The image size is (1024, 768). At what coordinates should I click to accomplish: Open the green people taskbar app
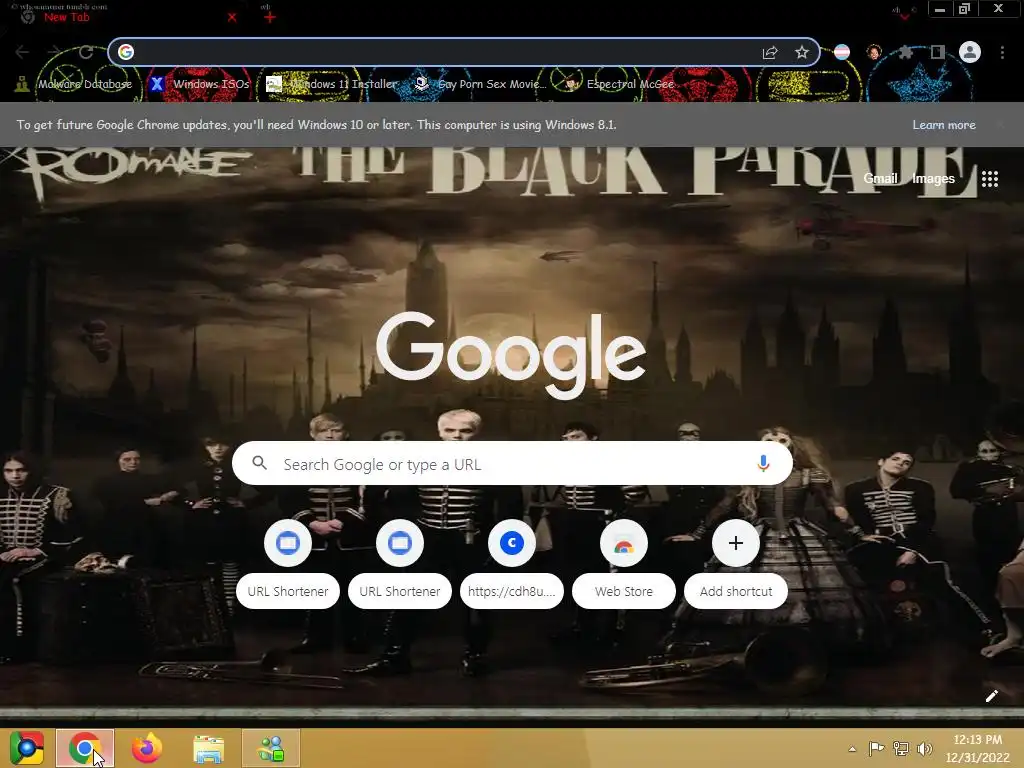click(x=271, y=748)
